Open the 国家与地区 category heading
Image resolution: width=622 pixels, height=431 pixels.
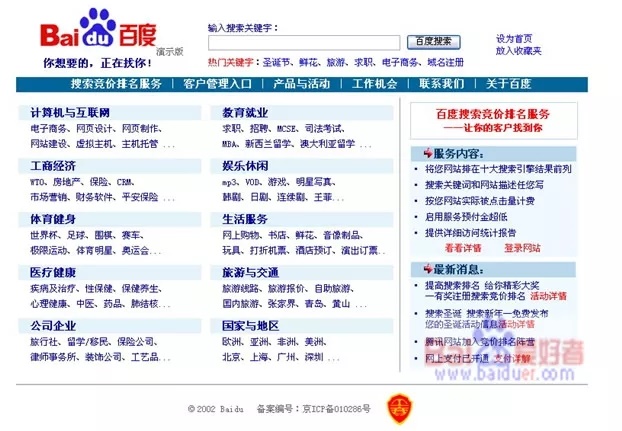coord(251,326)
